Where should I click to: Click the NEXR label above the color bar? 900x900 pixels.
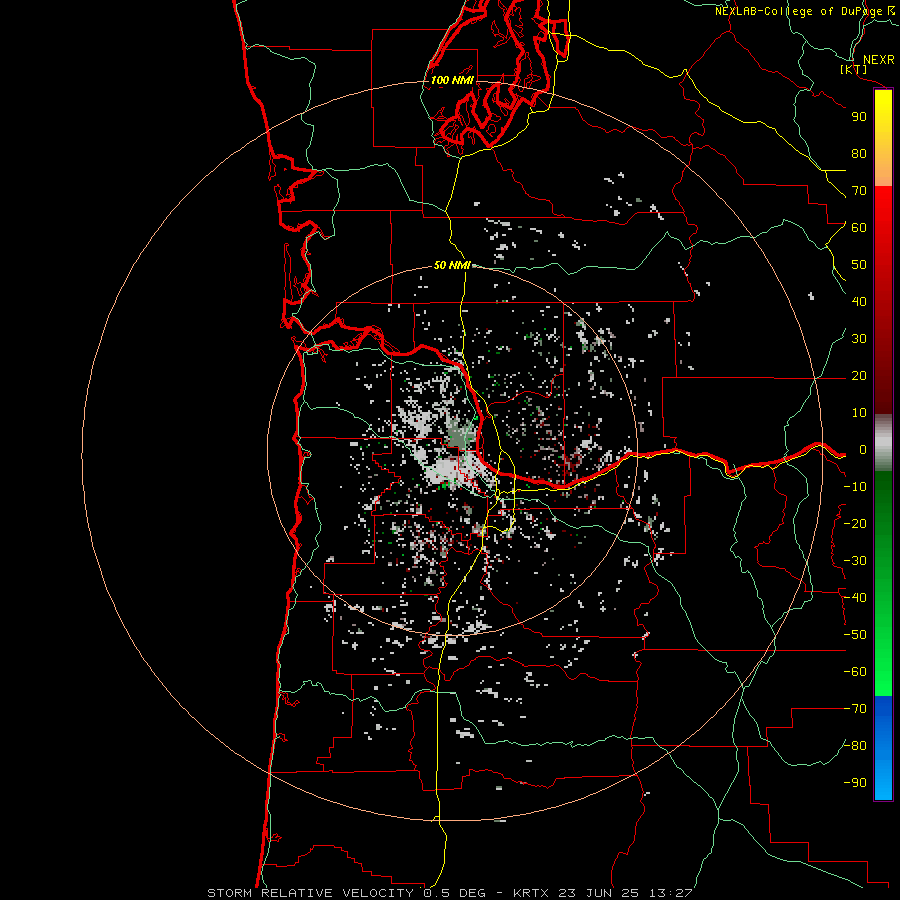[x=879, y=60]
